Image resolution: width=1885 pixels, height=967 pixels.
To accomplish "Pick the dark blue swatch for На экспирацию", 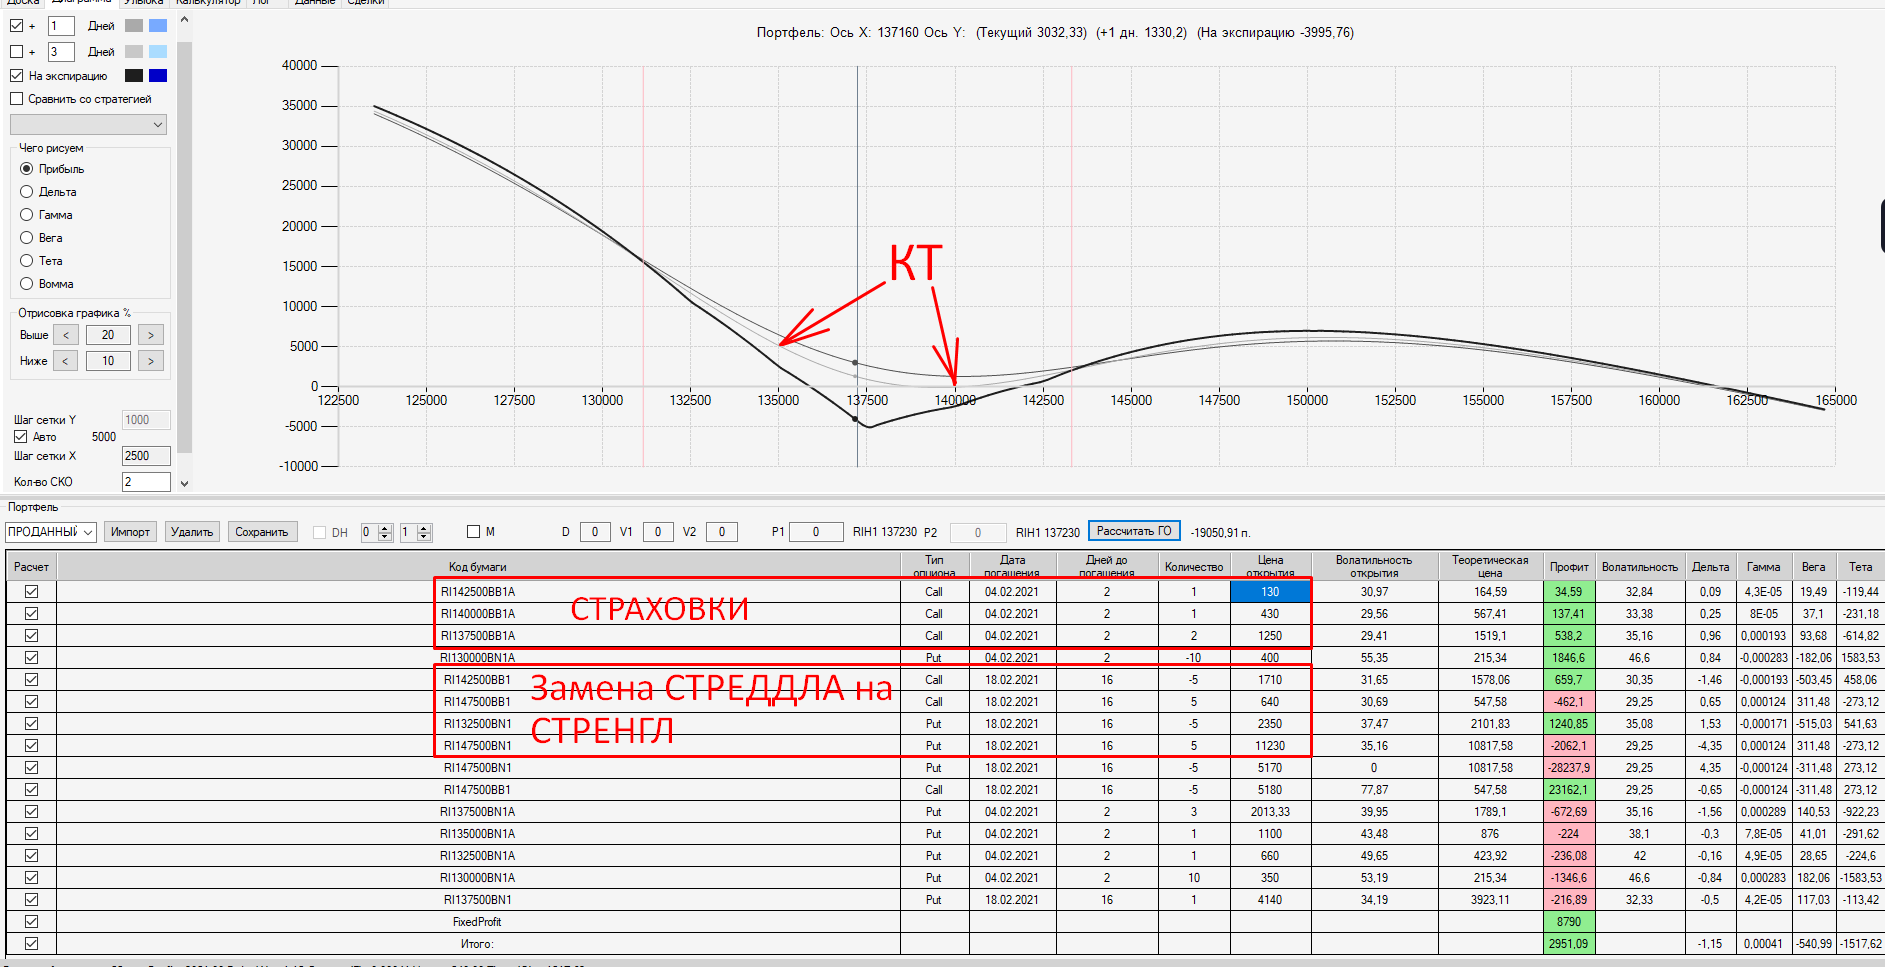I will [x=158, y=76].
